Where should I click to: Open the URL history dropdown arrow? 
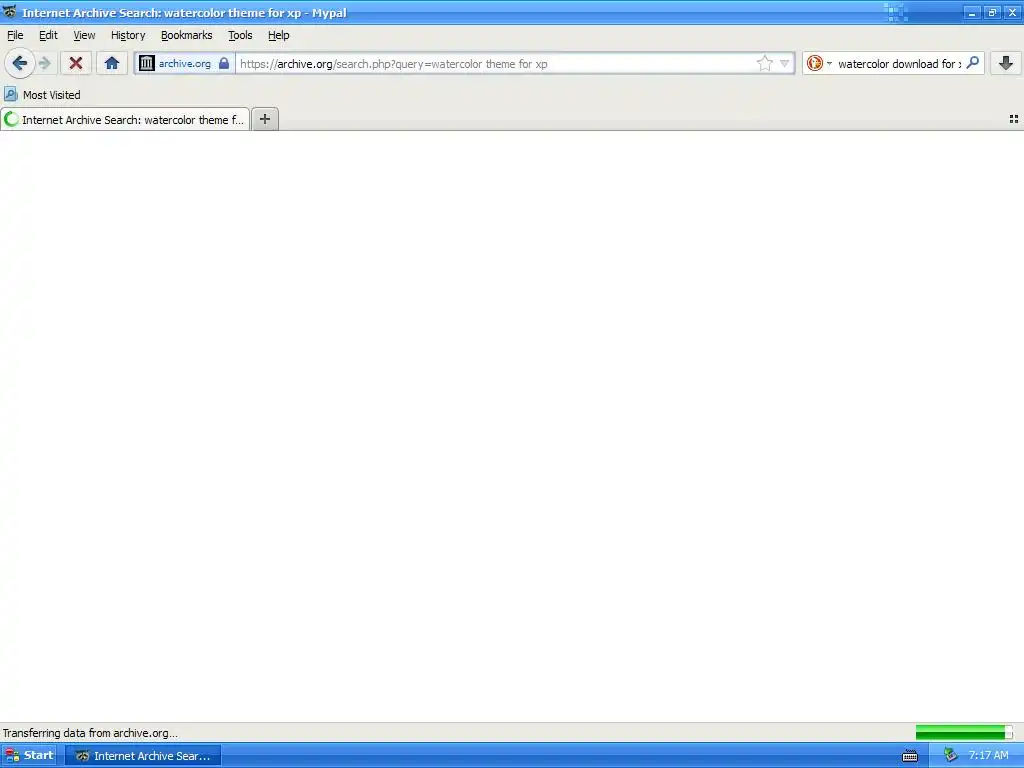click(x=784, y=63)
